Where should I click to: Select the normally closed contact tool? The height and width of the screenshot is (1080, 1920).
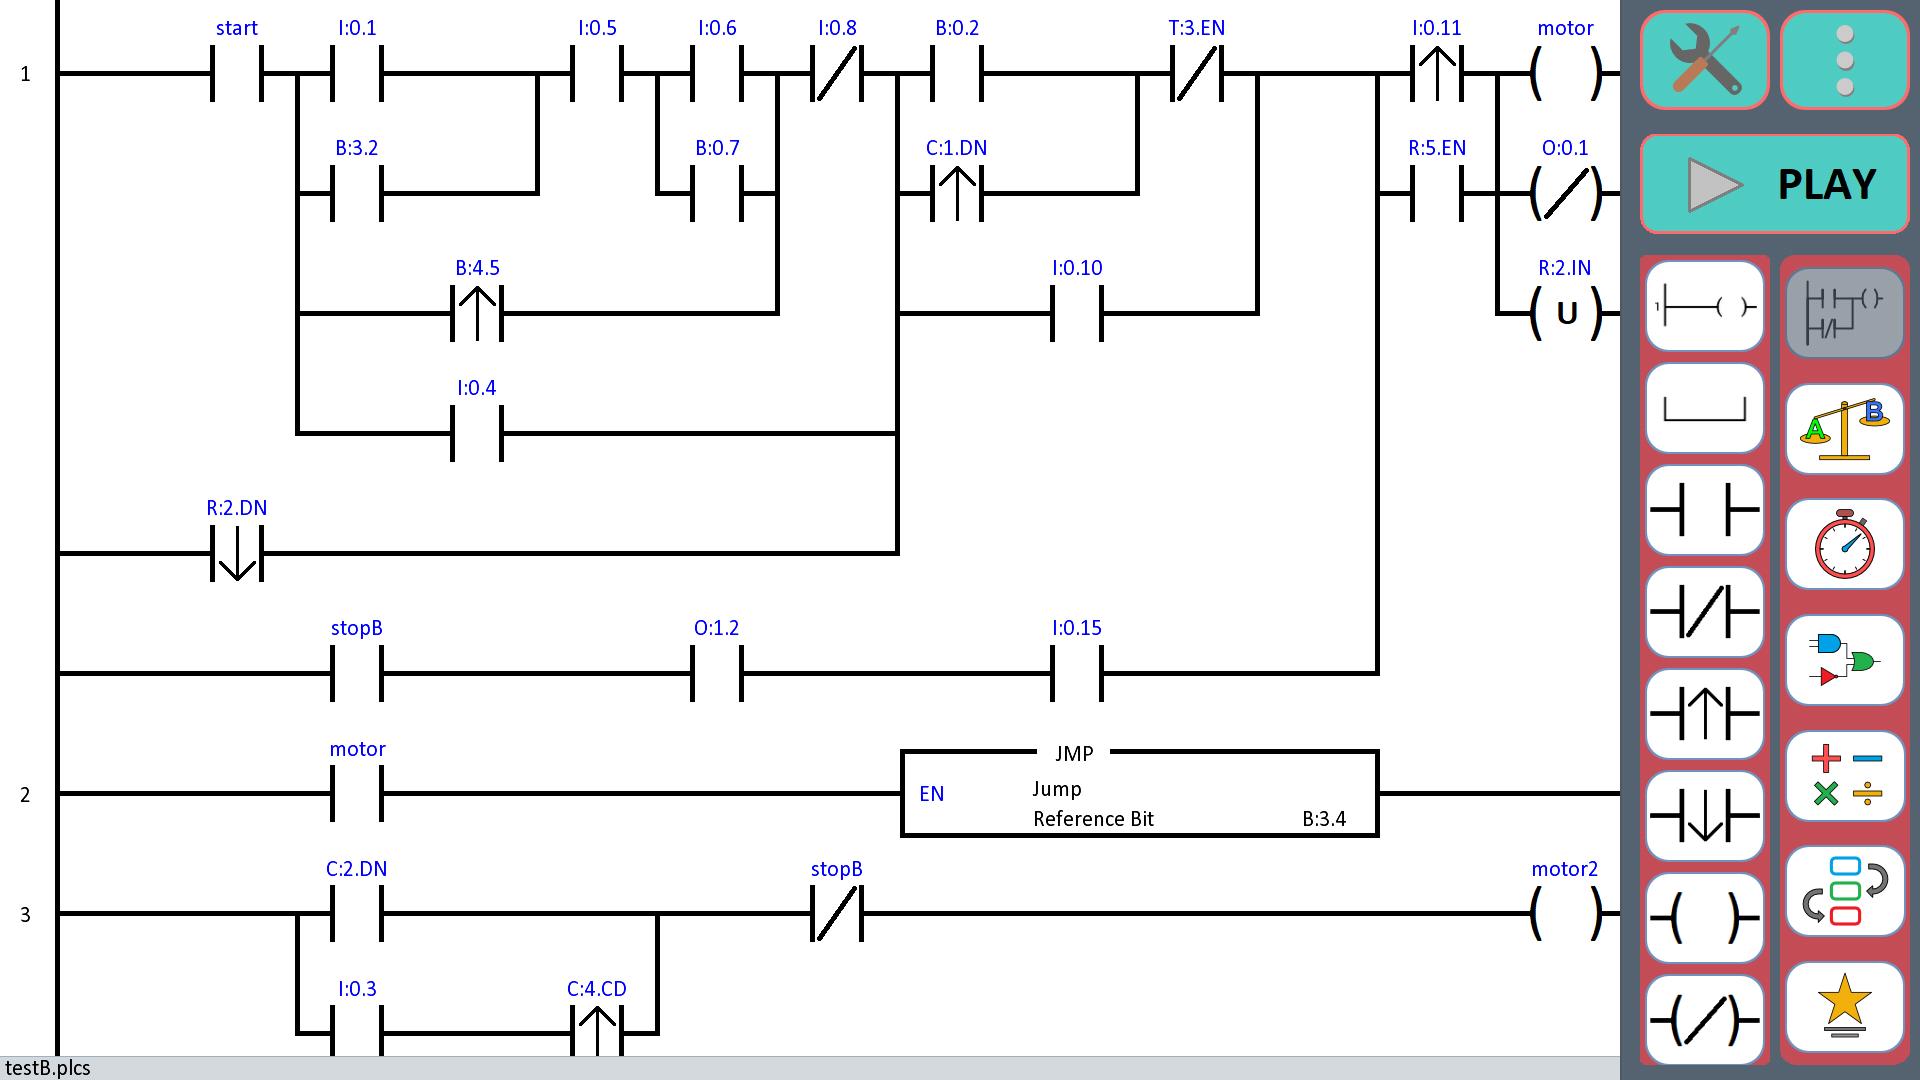1704,612
